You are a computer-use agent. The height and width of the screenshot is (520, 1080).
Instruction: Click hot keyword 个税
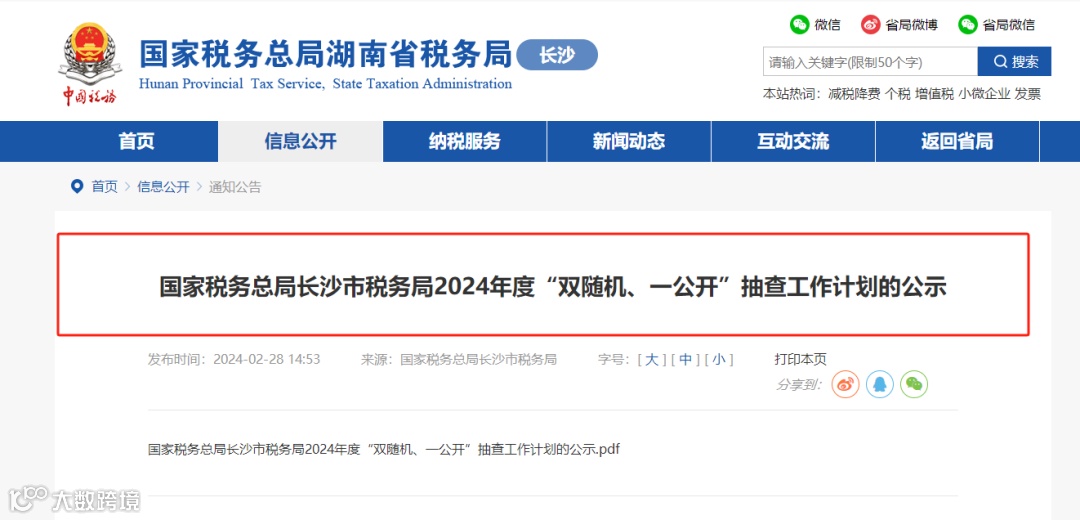[x=897, y=94]
